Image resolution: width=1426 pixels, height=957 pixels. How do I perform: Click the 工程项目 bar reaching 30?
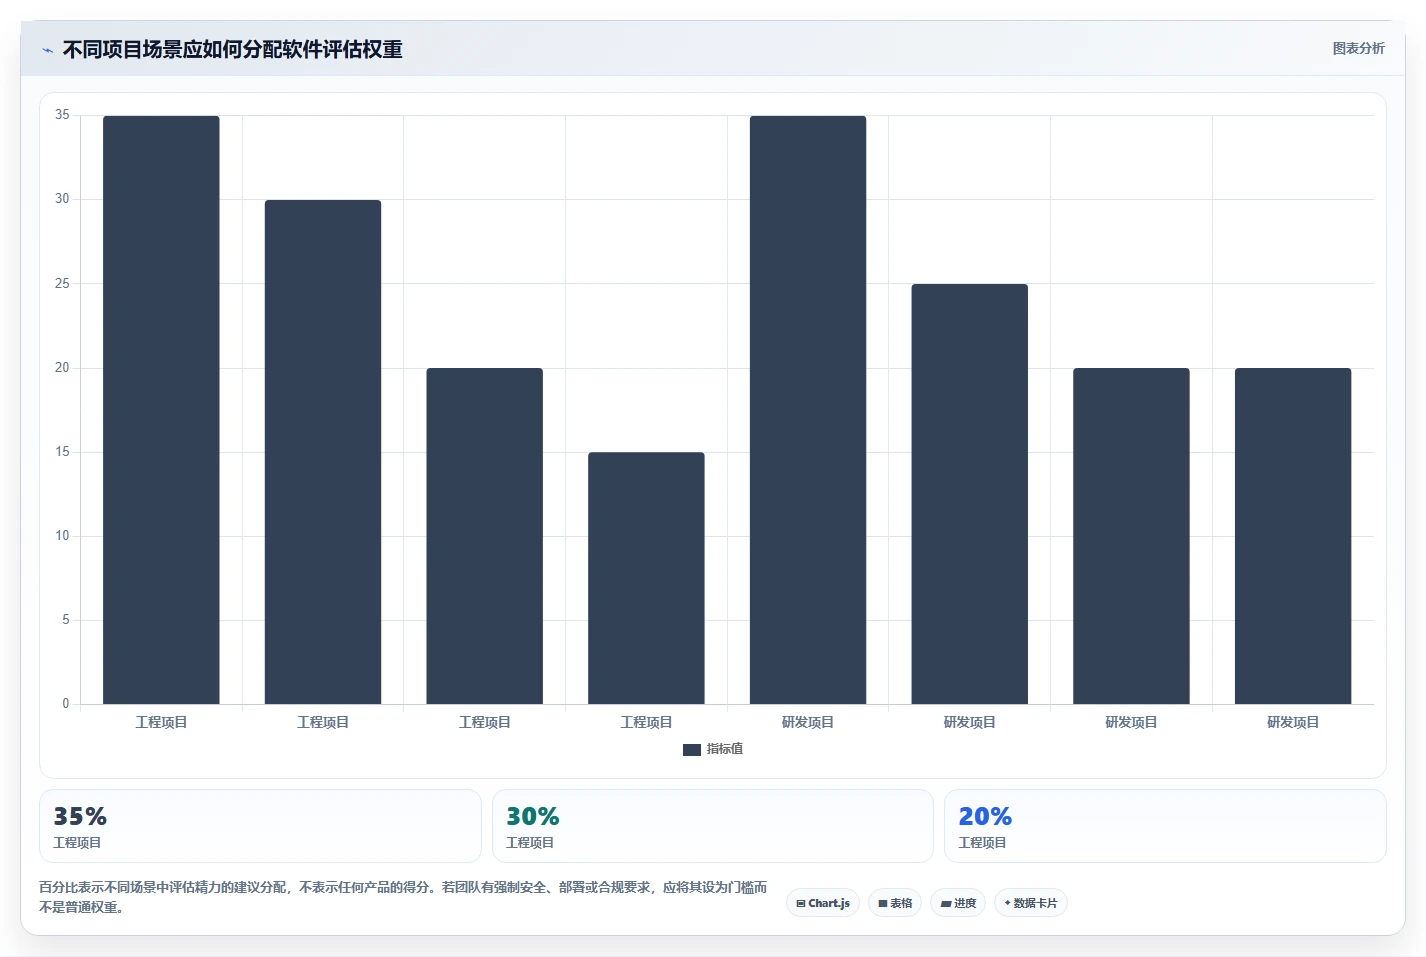click(323, 452)
